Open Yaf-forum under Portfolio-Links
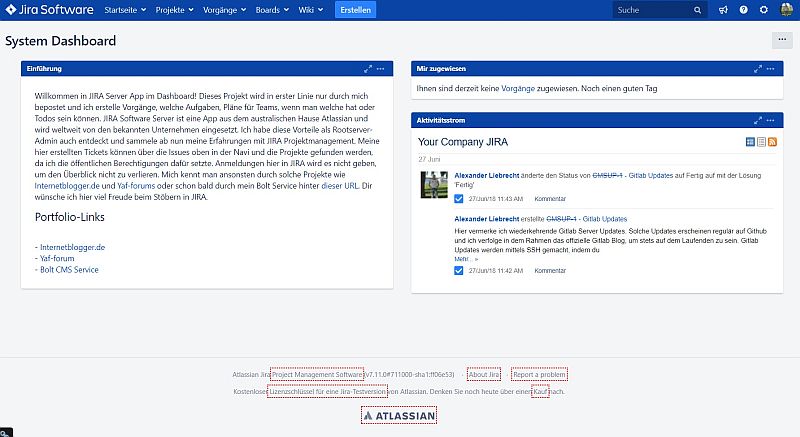800x437 pixels. pos(57,259)
